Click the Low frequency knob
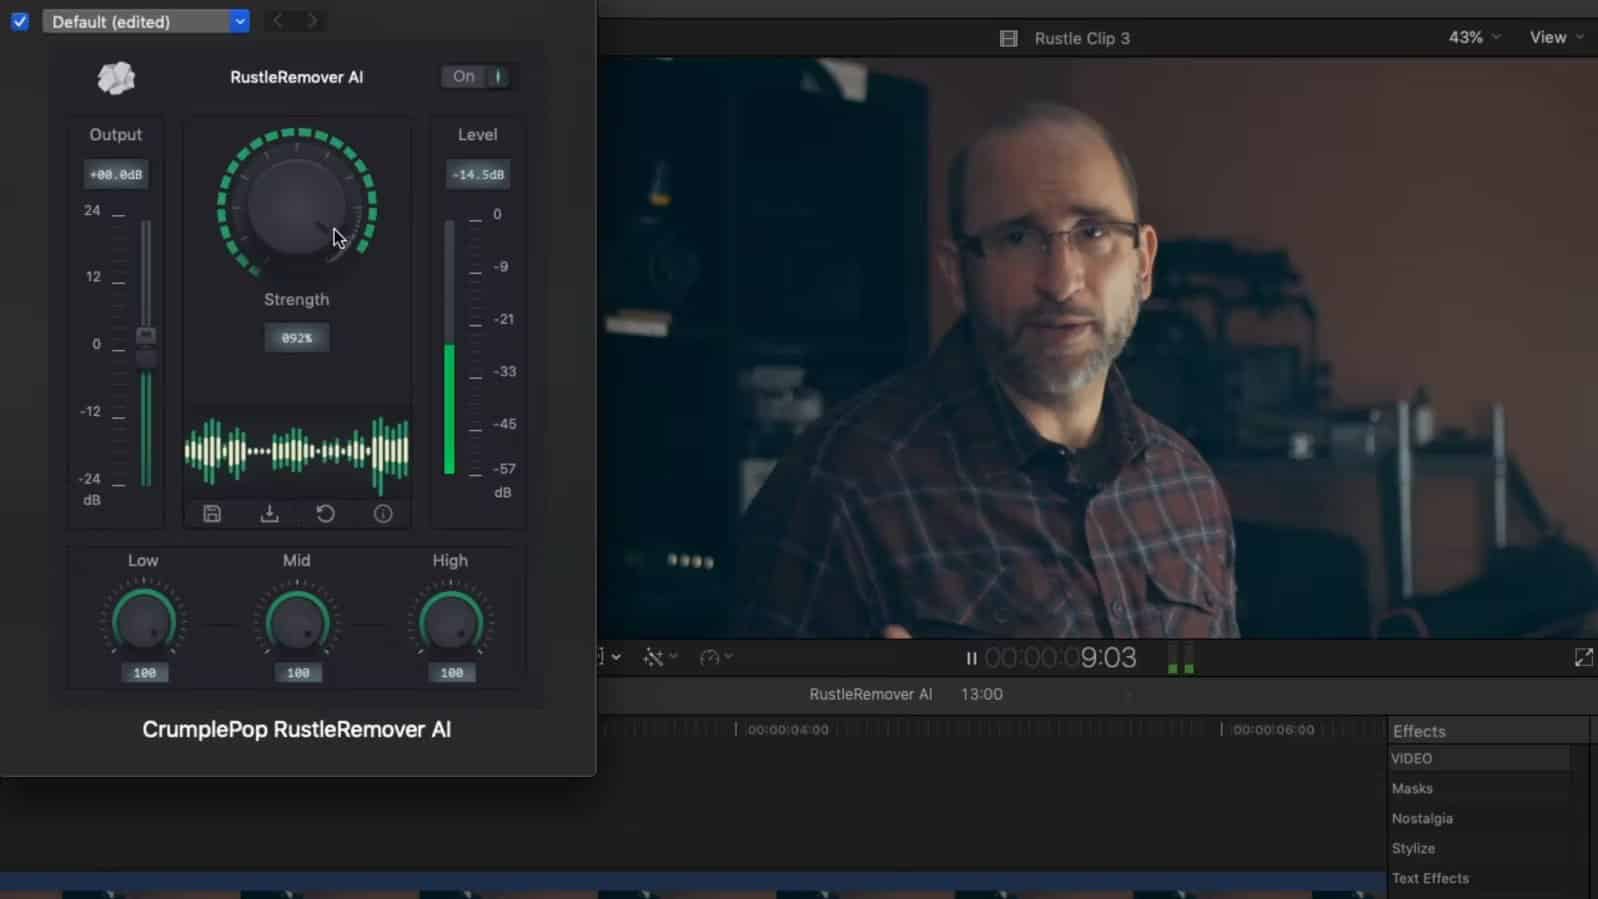Image resolution: width=1598 pixels, height=899 pixels. (144, 622)
